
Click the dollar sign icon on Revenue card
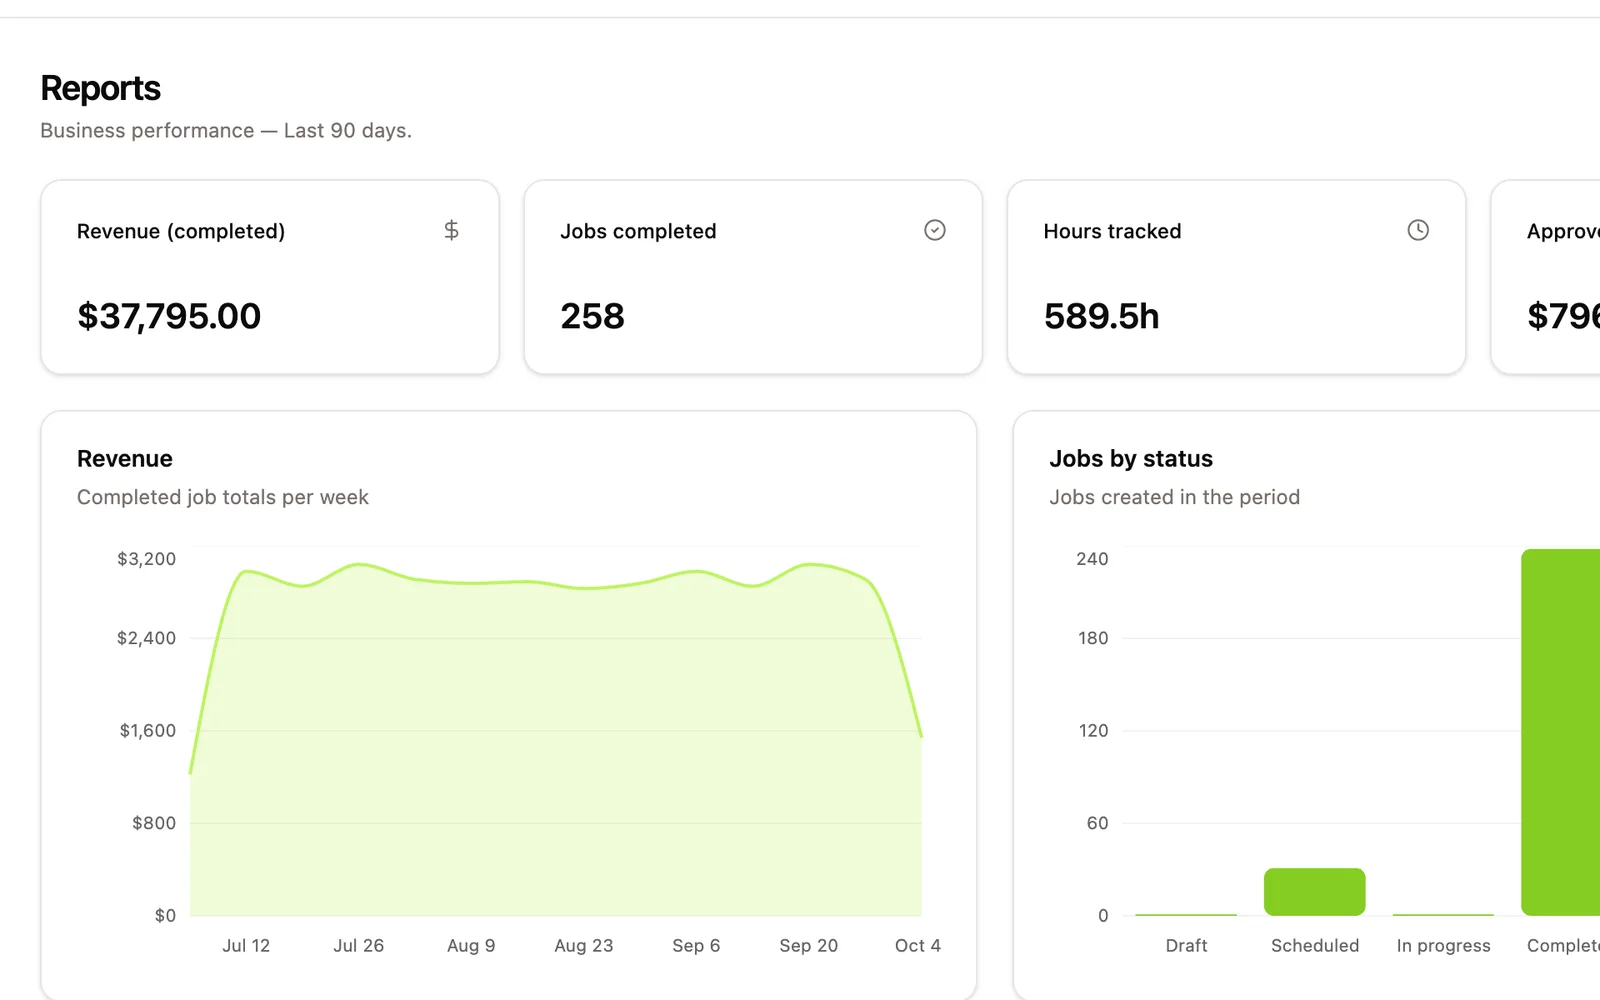pyautogui.click(x=451, y=230)
